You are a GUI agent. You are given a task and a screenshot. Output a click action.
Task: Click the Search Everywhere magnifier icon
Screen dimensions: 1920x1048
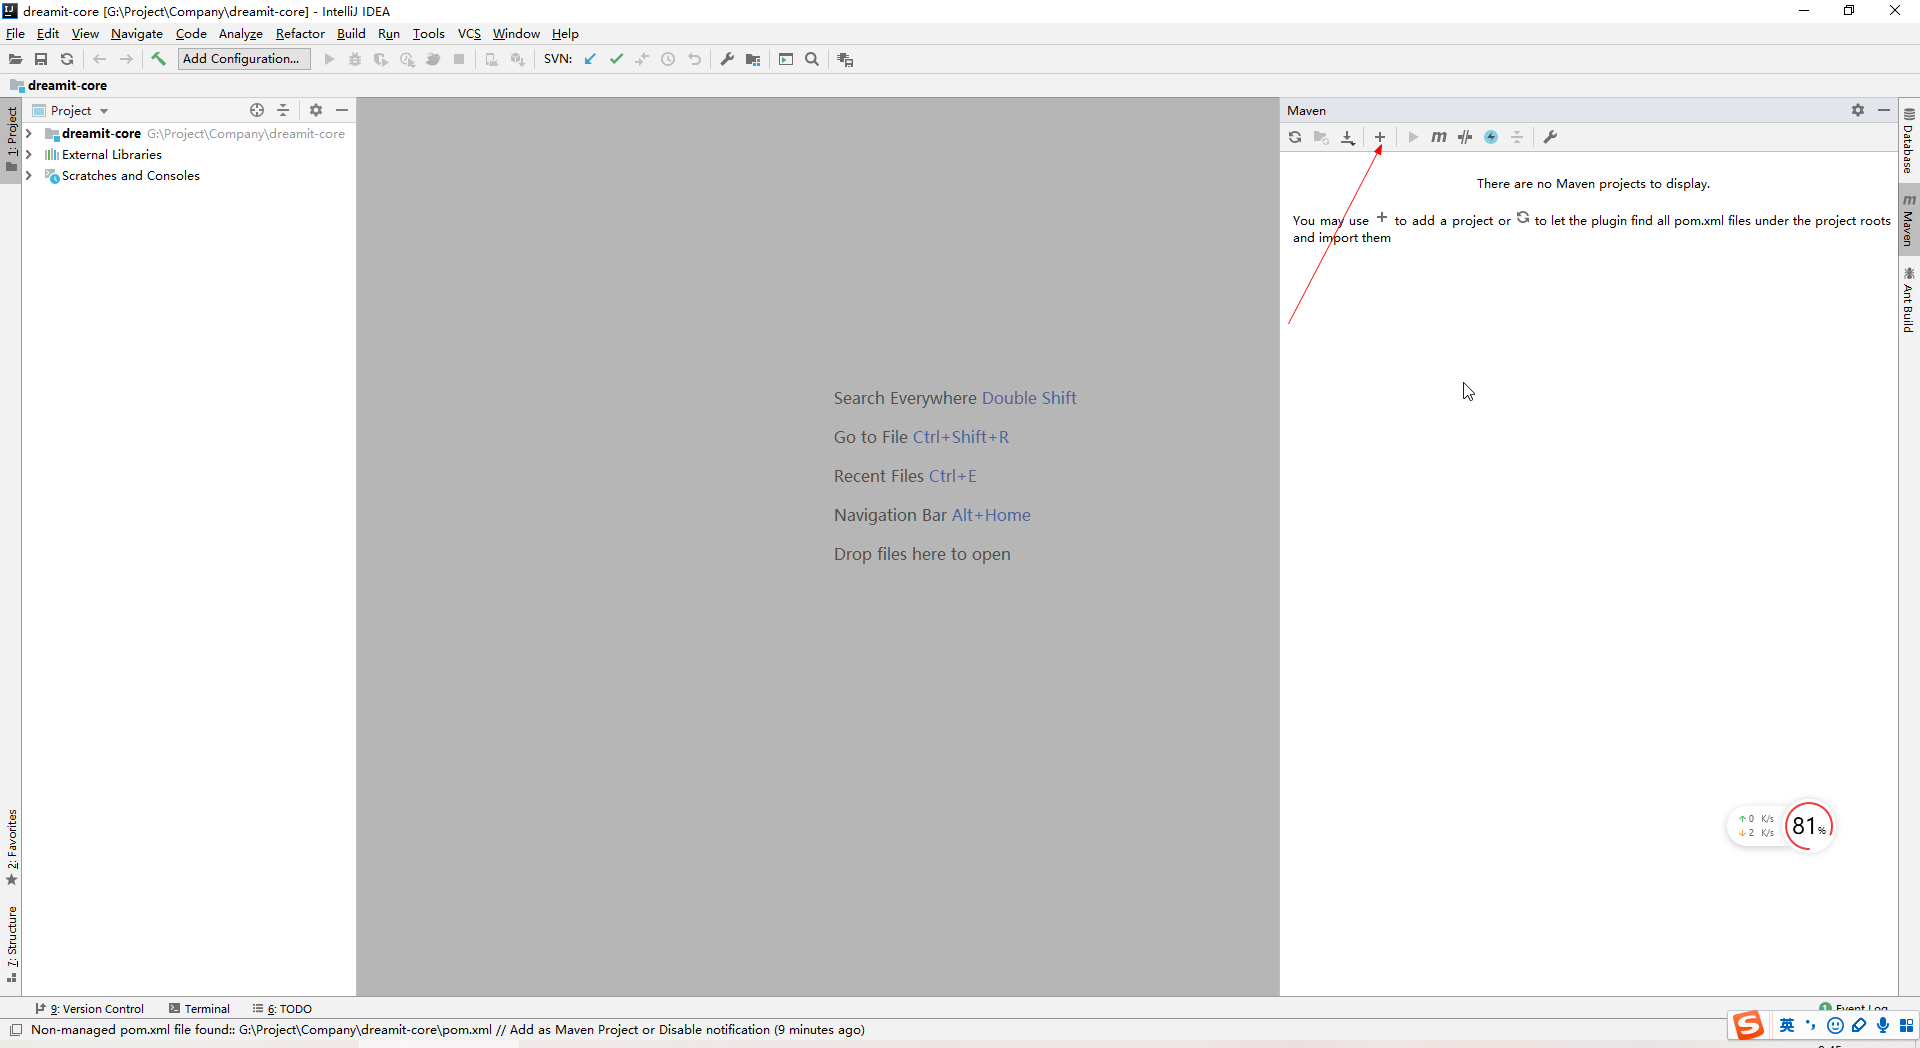coord(812,60)
